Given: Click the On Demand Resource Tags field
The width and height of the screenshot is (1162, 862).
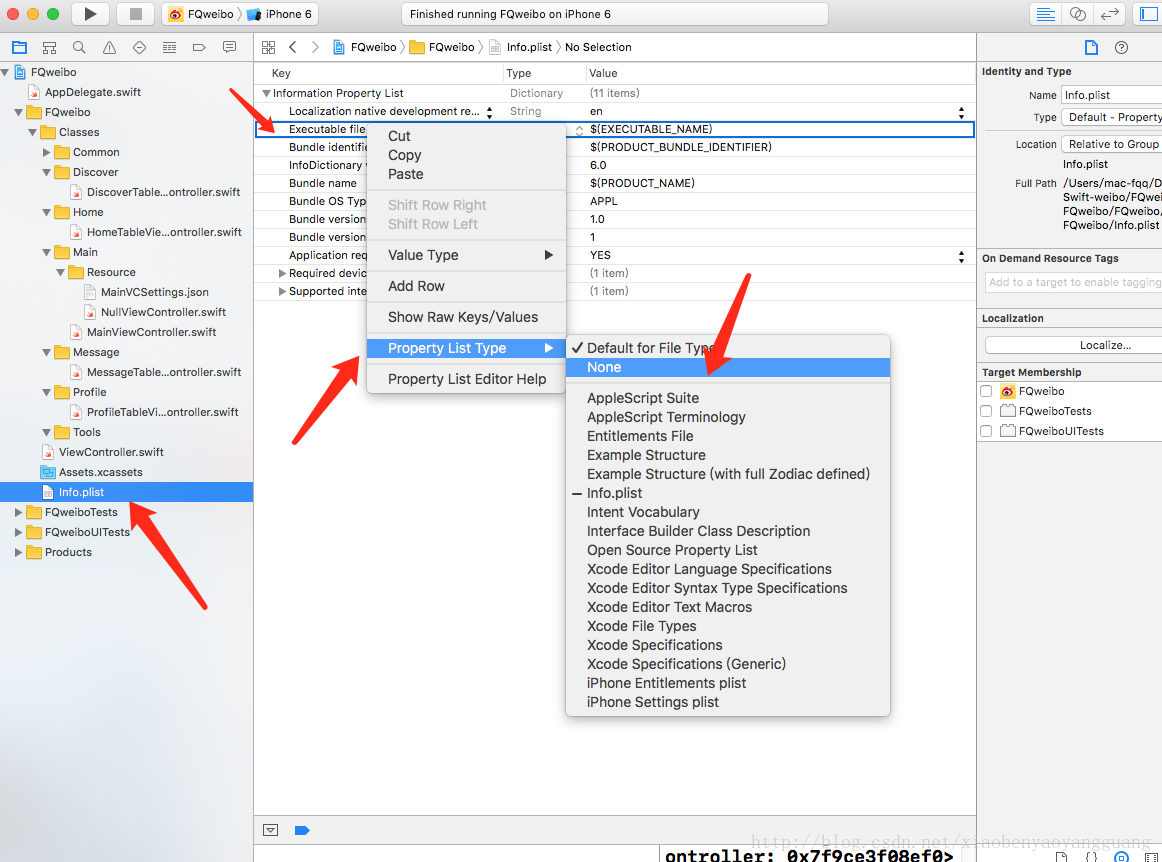Looking at the screenshot, I should tap(1074, 282).
